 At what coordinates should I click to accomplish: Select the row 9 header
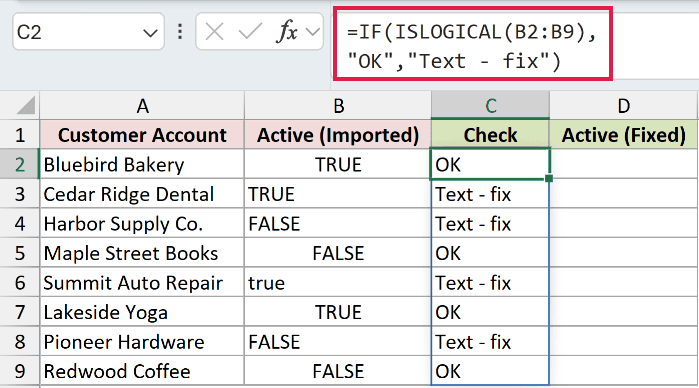click(x=20, y=371)
